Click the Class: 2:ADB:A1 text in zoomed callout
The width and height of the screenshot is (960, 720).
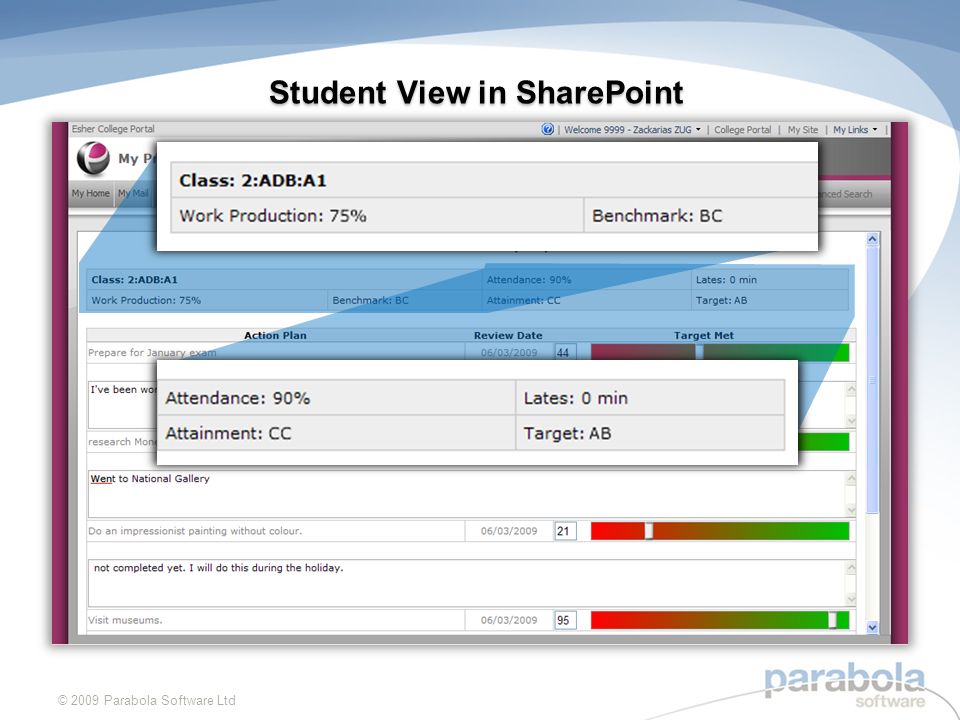253,181
